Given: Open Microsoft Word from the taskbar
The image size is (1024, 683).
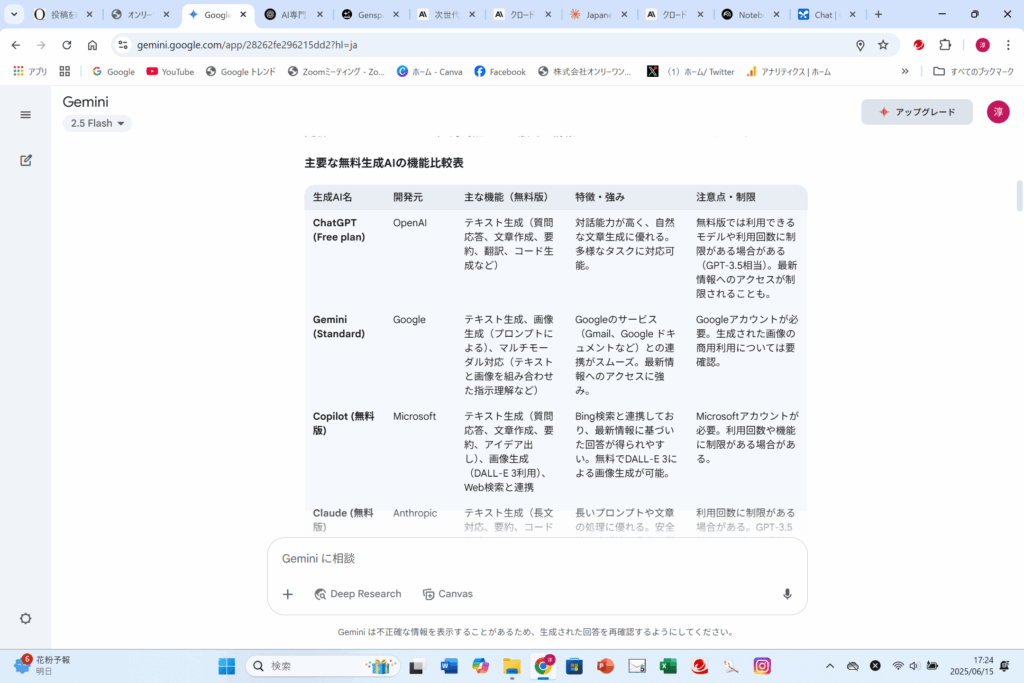Looking at the screenshot, I should pyautogui.click(x=449, y=666).
